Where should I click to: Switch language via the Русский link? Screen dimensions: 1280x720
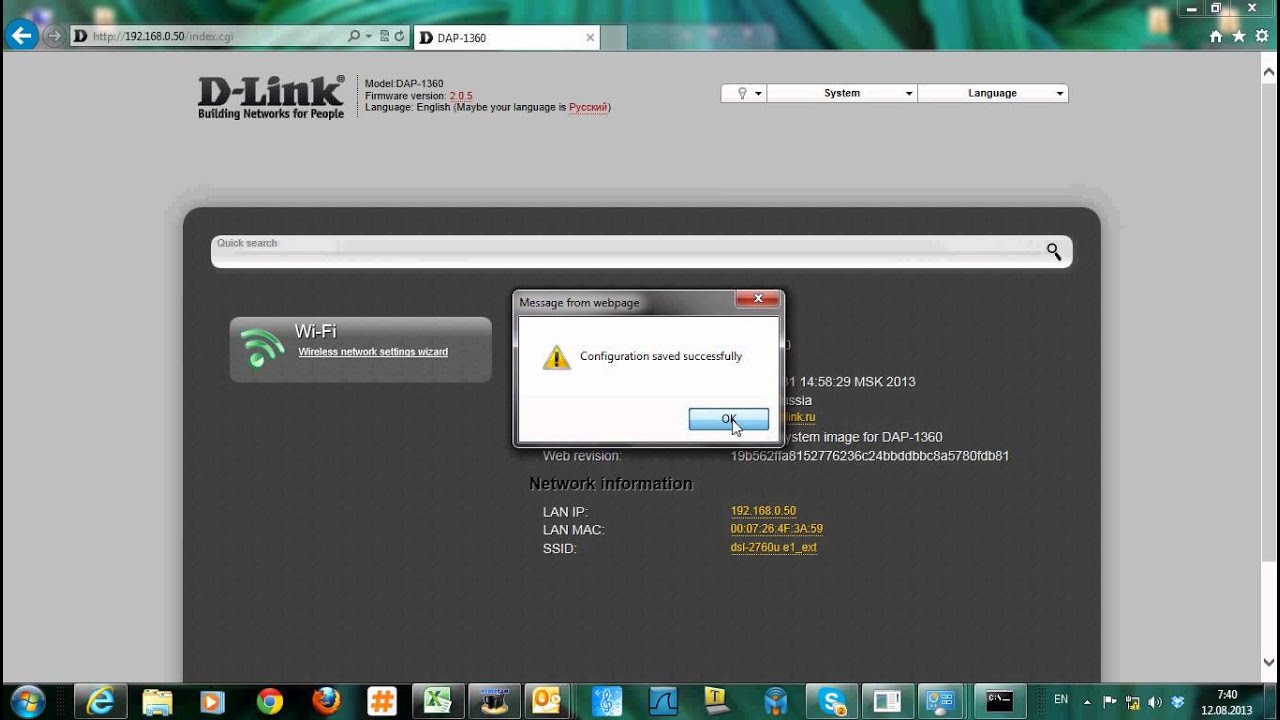[x=588, y=107]
